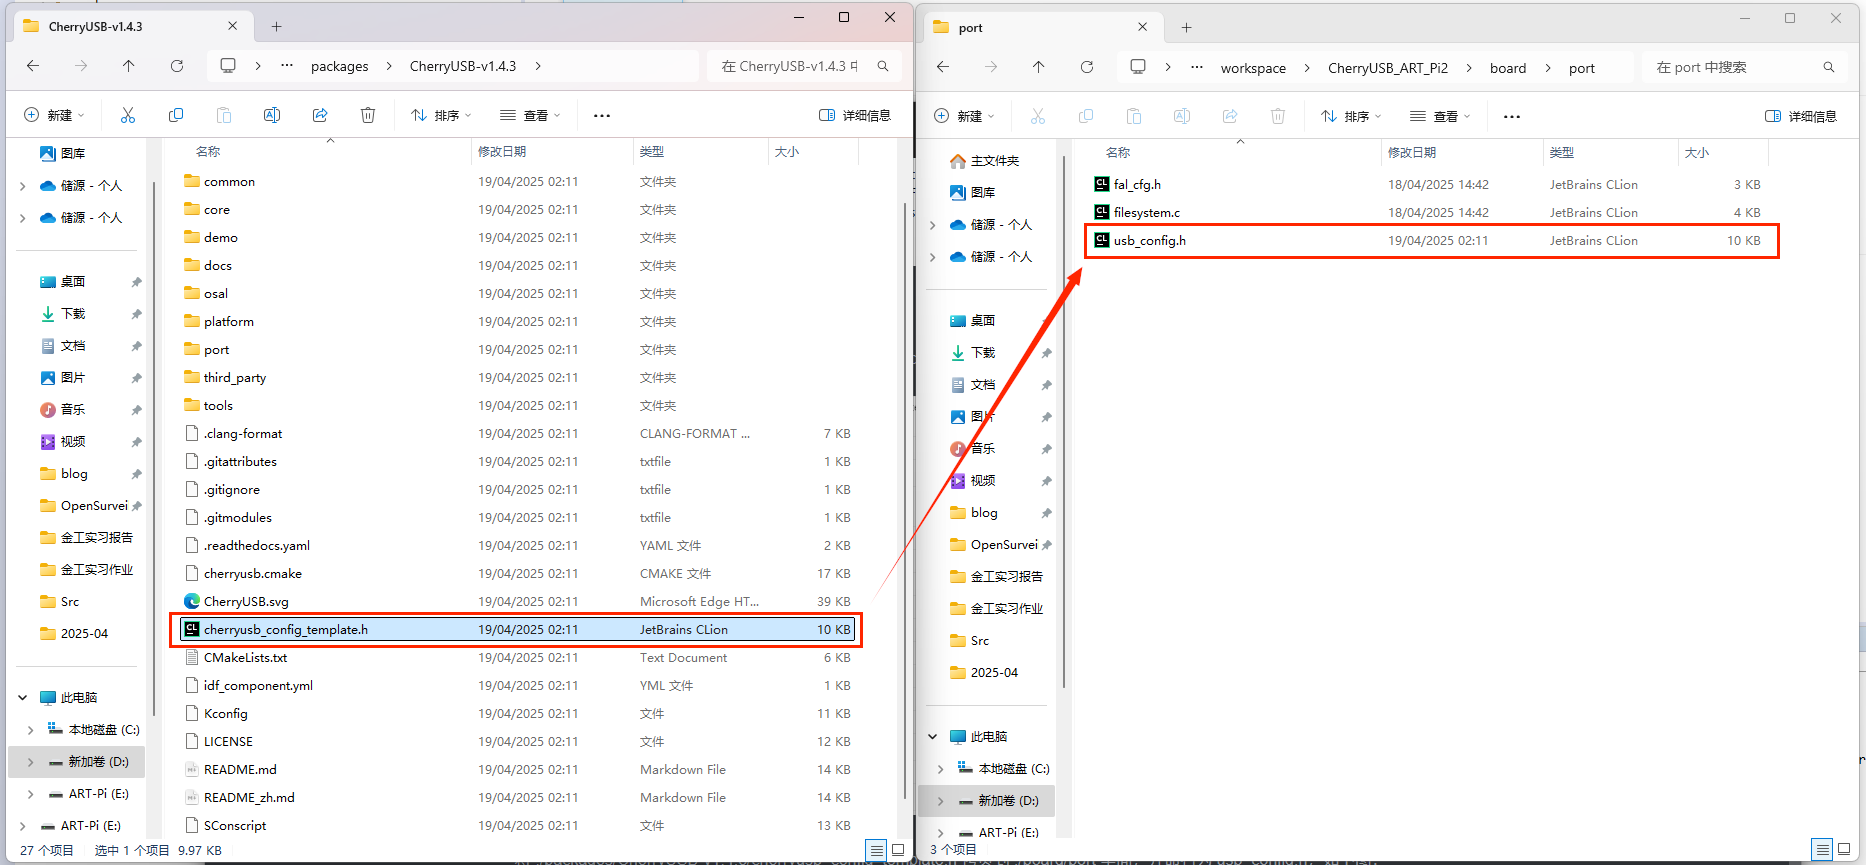Open more options ellipsis in CherryUSB-v1.4.3 toolbar

click(x=602, y=116)
